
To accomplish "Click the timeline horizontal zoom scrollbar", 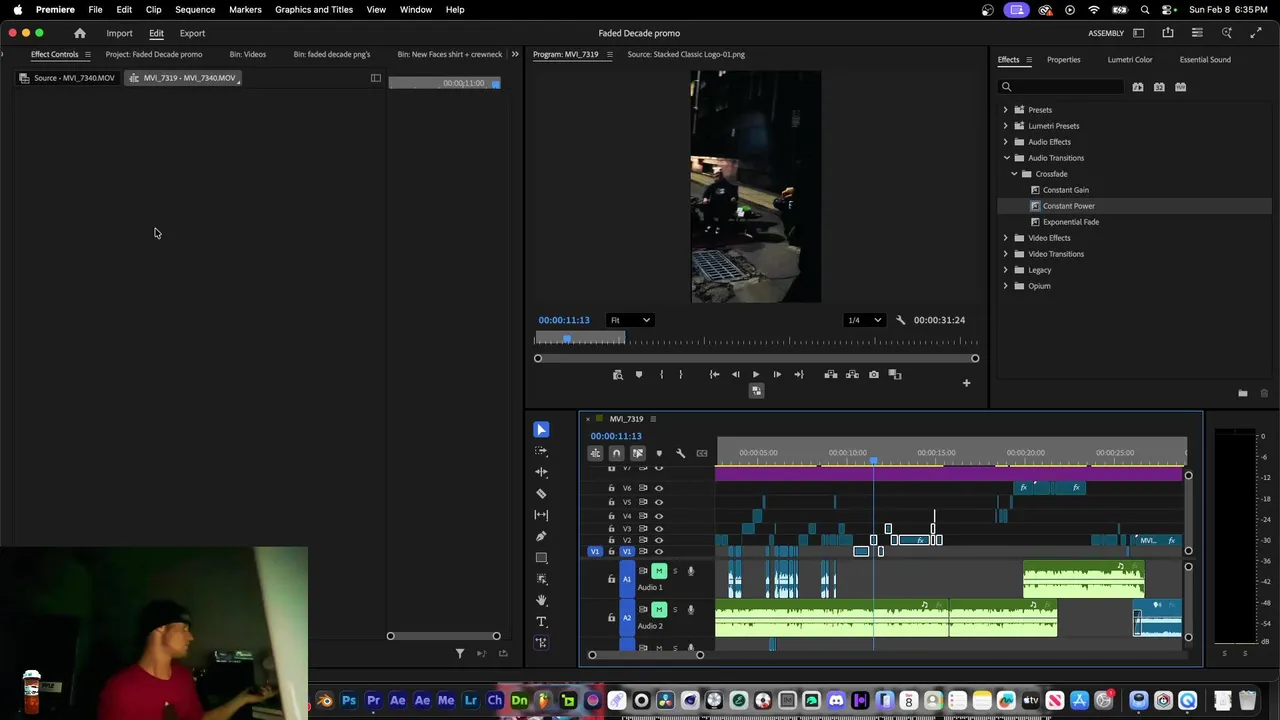I will point(646,655).
